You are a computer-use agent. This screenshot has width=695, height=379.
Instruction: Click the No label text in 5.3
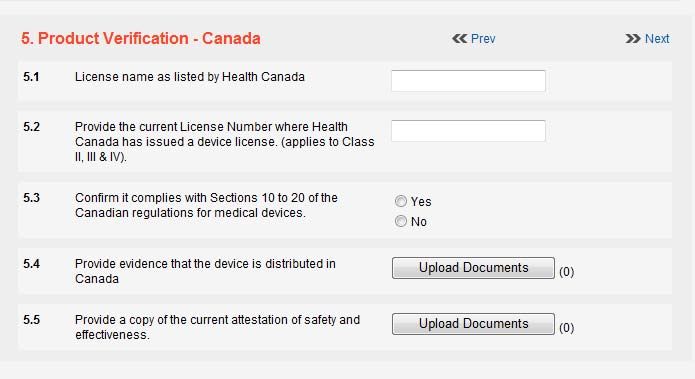click(418, 222)
